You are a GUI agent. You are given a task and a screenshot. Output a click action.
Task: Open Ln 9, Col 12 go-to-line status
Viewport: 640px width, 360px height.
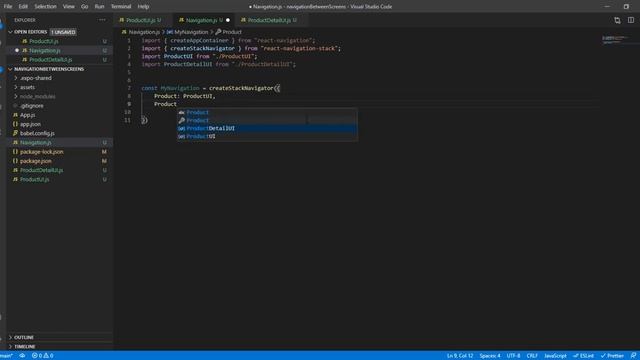[x=460, y=356]
